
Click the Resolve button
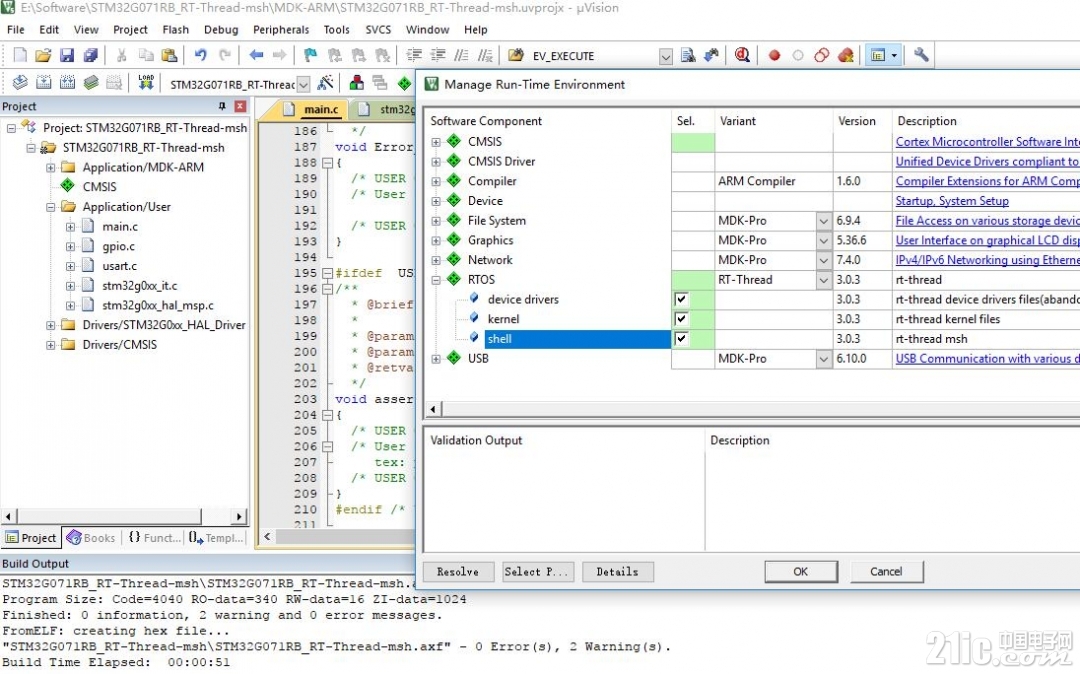pyautogui.click(x=457, y=572)
